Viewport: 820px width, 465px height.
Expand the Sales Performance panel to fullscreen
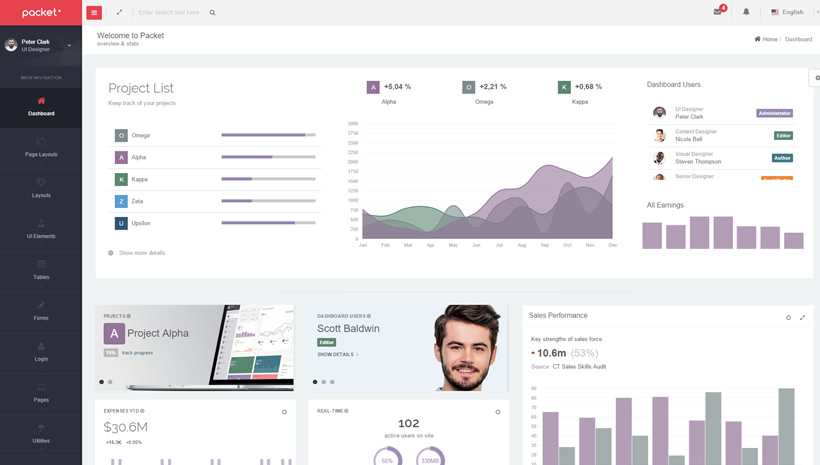802,317
